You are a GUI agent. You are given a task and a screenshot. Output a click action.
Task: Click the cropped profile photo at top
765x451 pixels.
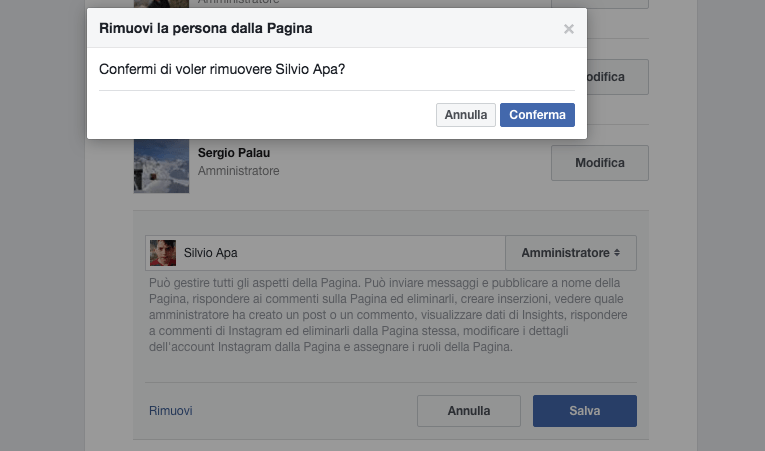click(x=161, y=4)
